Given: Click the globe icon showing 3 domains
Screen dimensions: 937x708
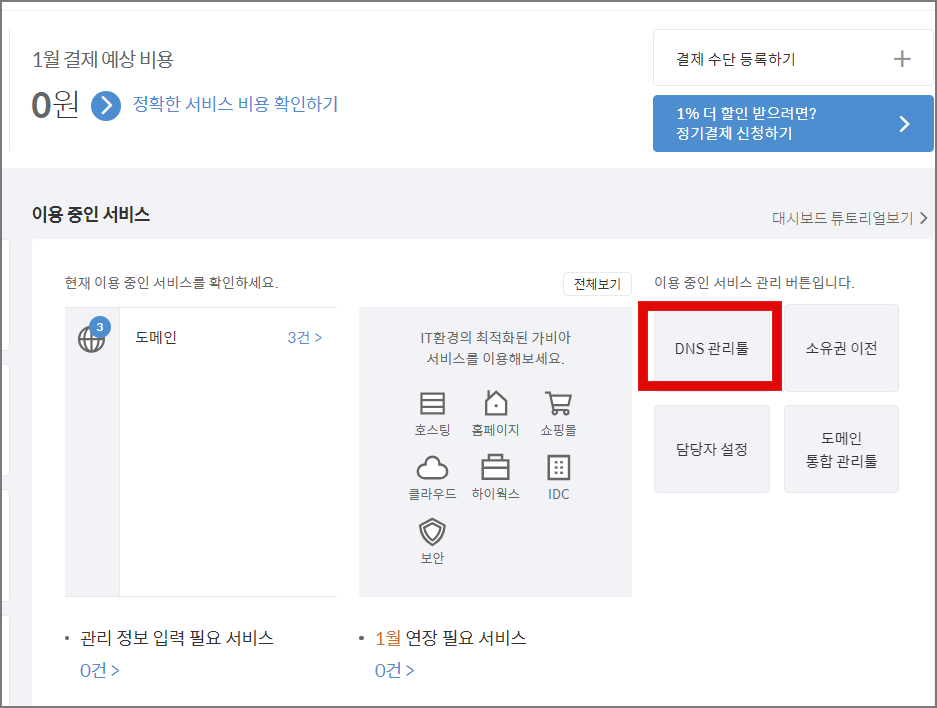Looking at the screenshot, I should pos(92,338).
